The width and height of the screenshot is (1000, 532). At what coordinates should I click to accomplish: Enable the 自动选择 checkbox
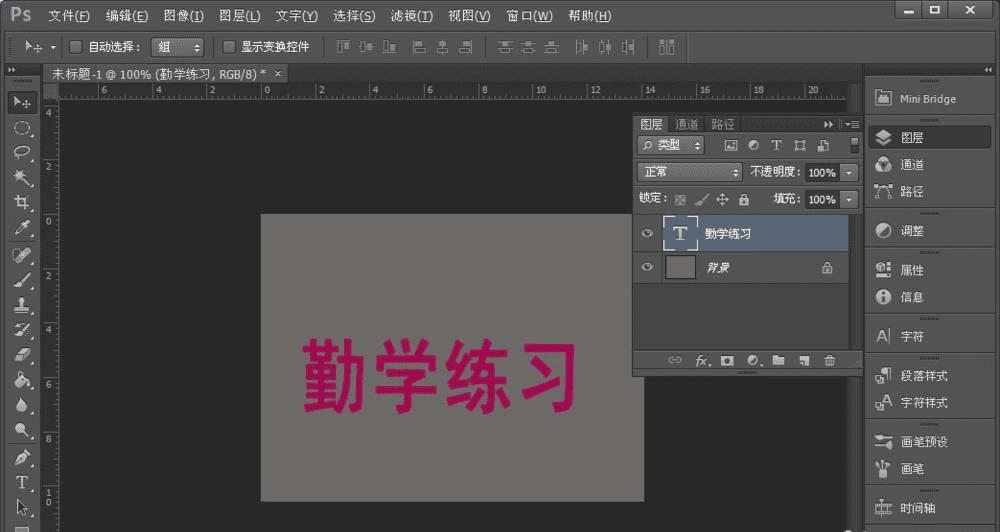coord(76,47)
